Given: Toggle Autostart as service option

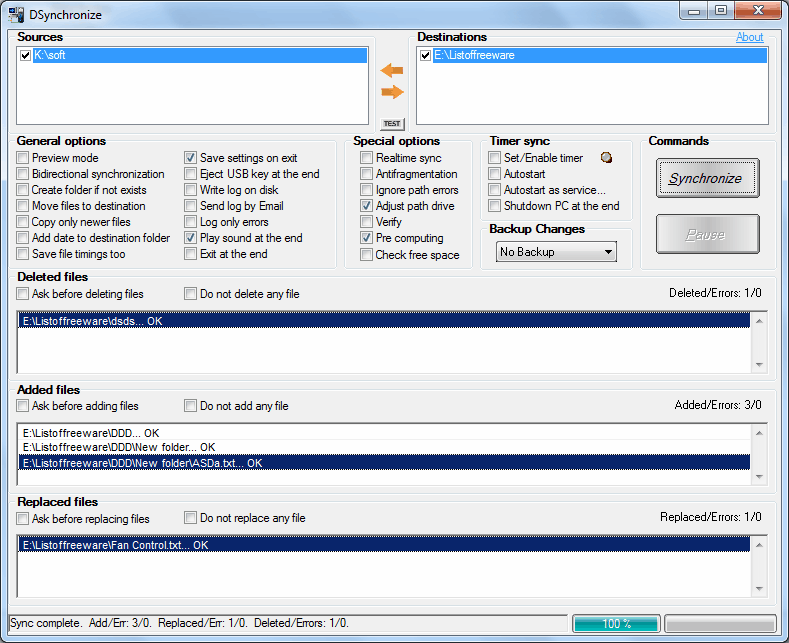Looking at the screenshot, I should click(495, 190).
